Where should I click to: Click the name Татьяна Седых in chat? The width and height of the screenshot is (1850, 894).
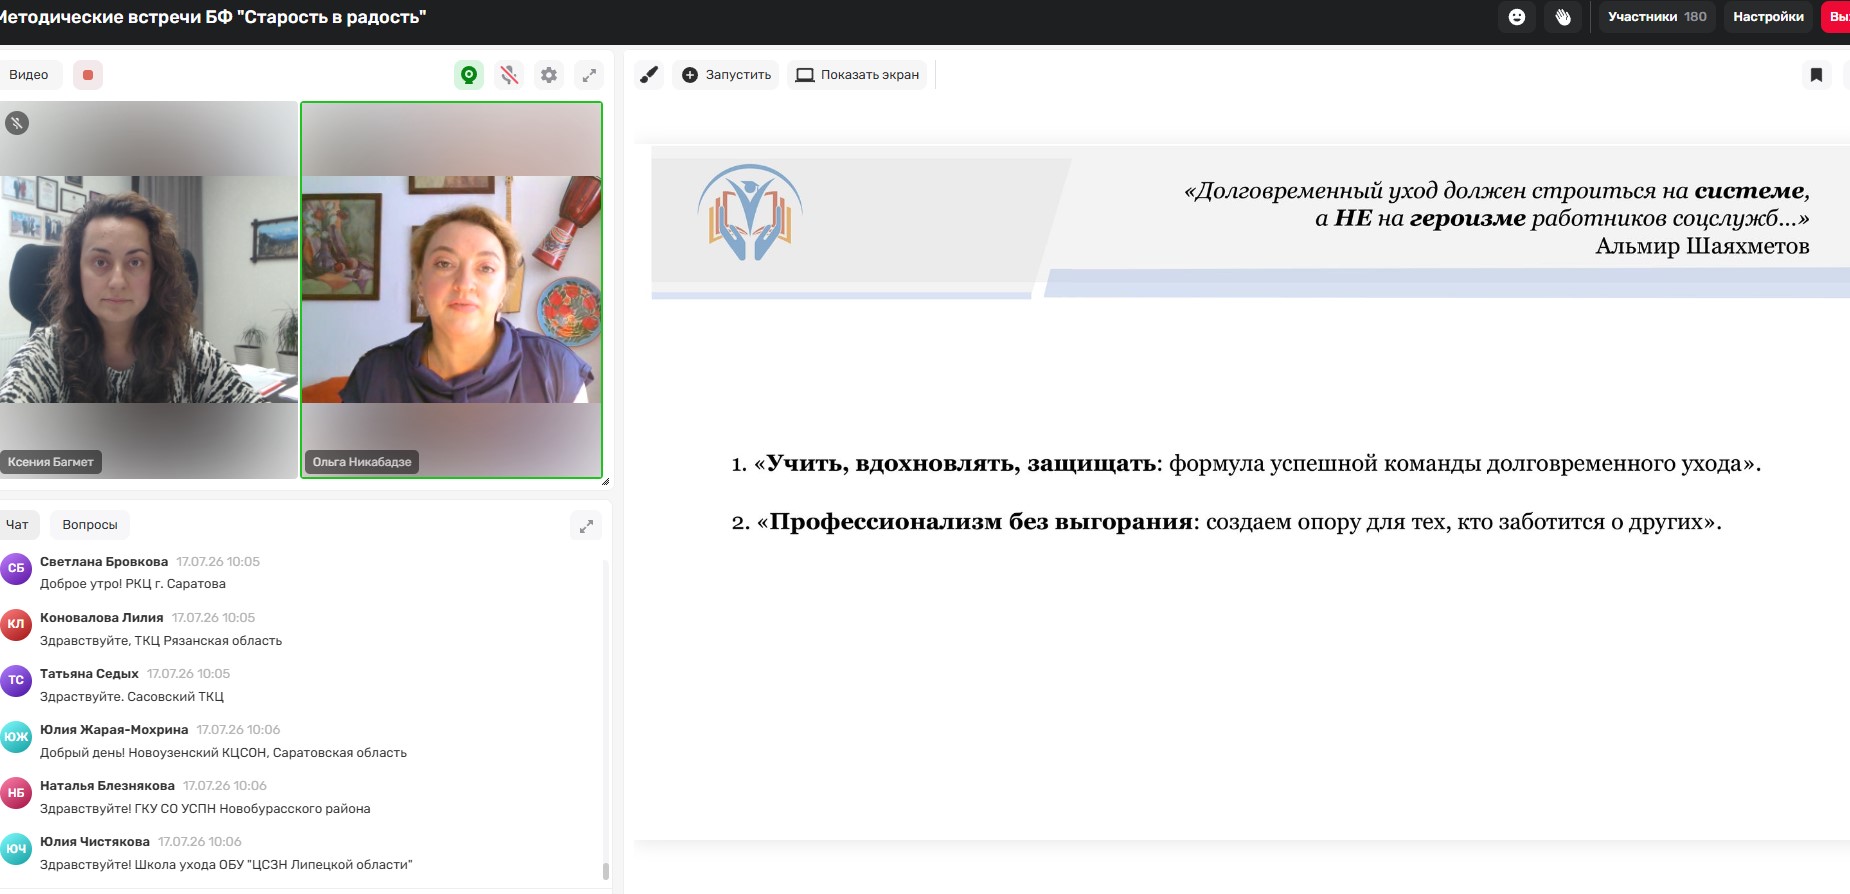(89, 674)
